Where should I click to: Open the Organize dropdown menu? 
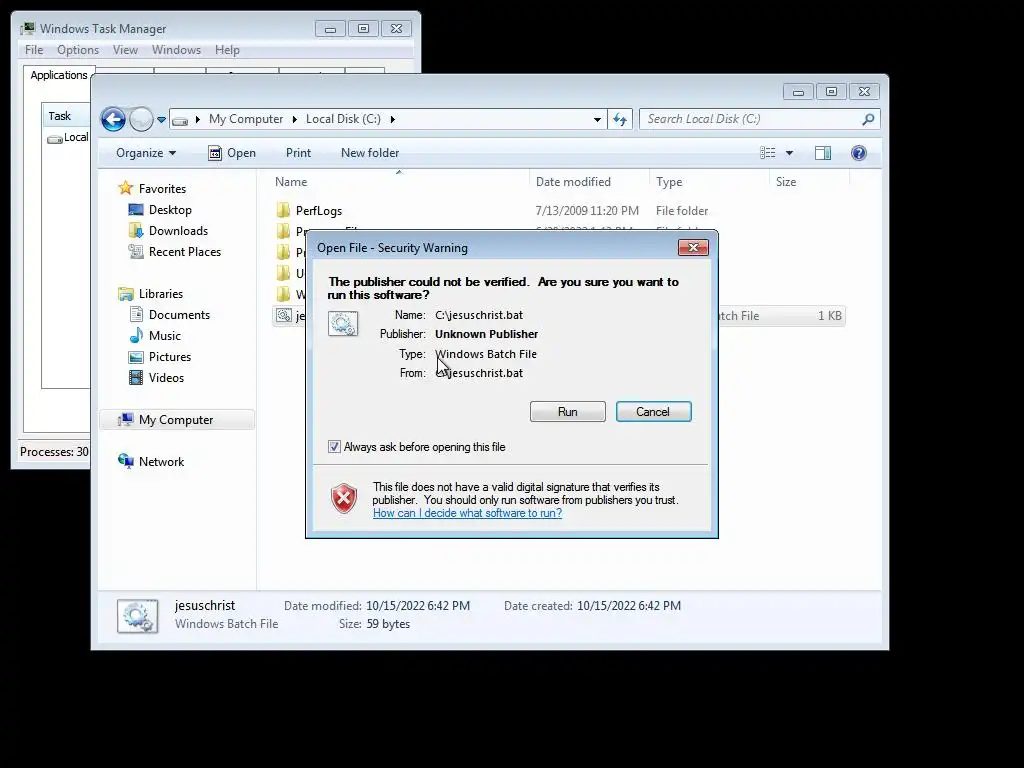[146, 153]
